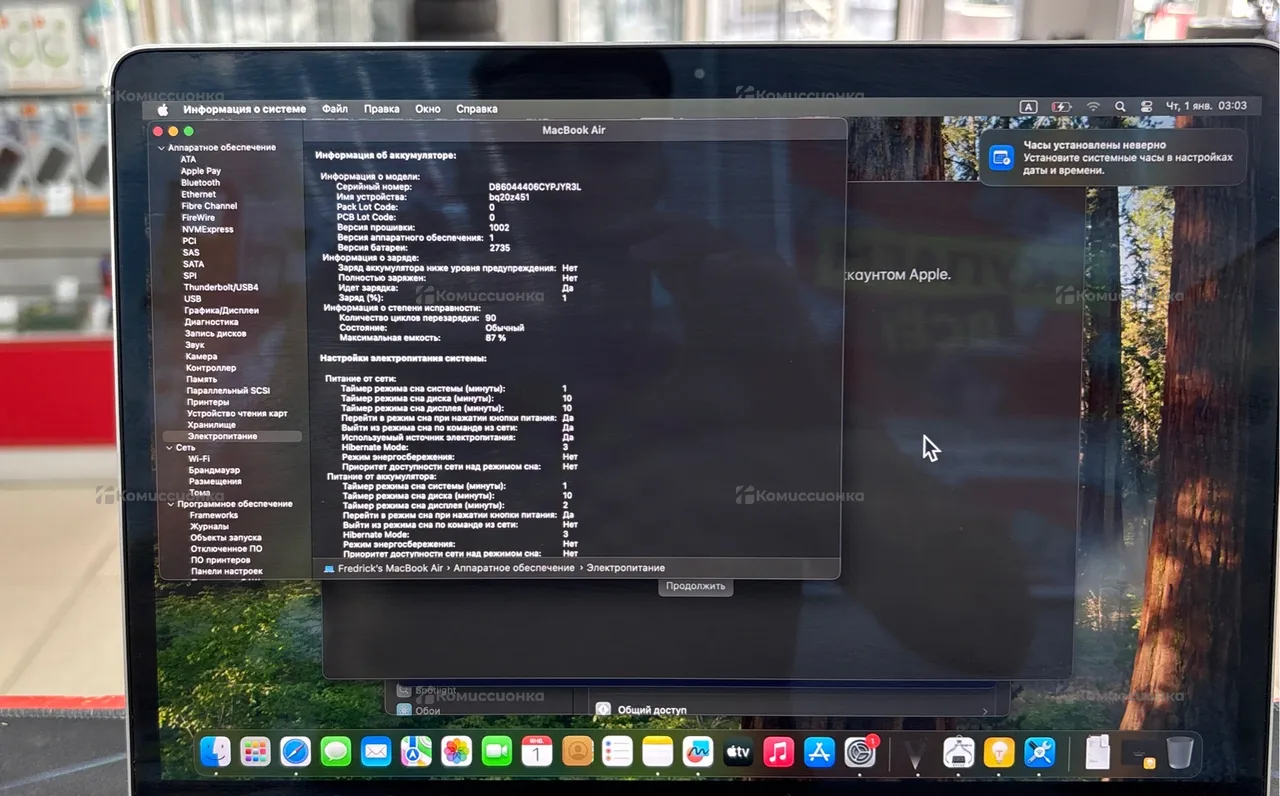Screen dimensions: 1280x796
Task: Select Ethernet in the sidebar
Action: [198, 194]
